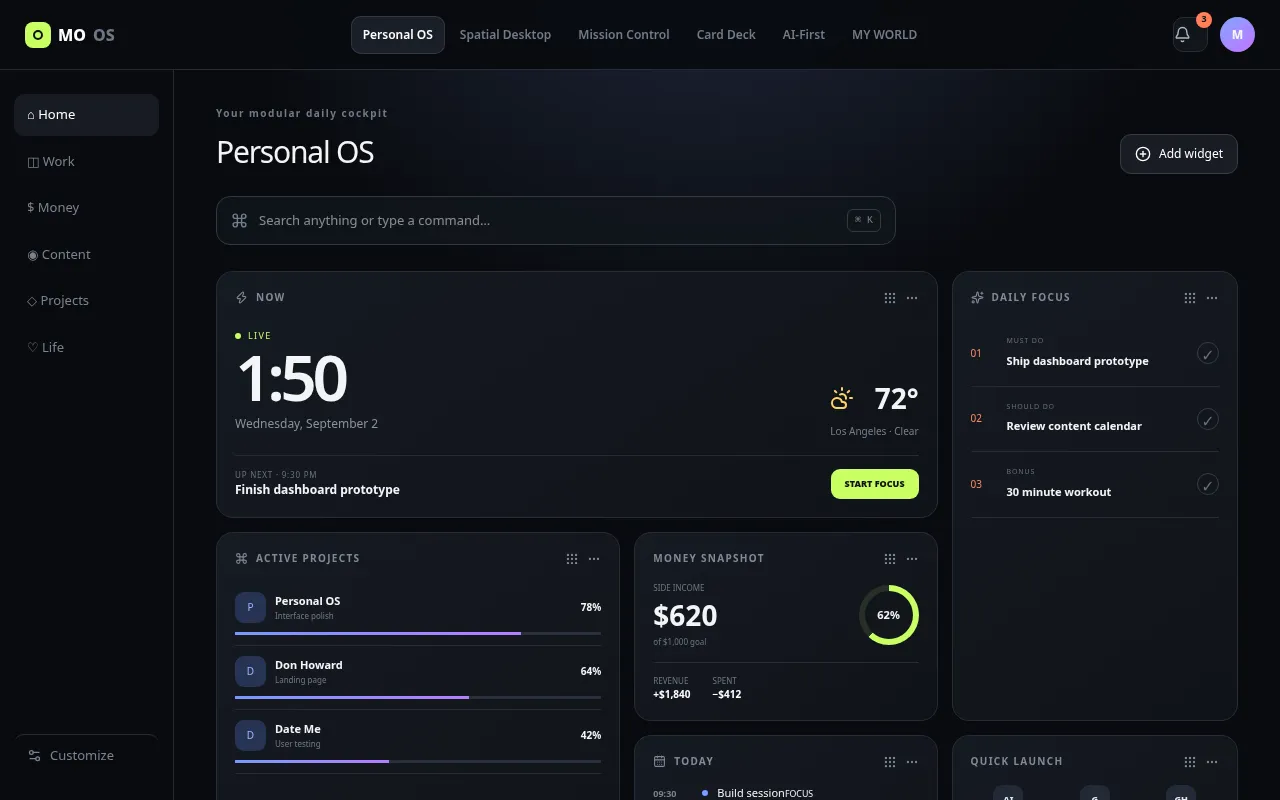
Task: Switch to the Spatial Desktop tab
Action: (x=505, y=35)
